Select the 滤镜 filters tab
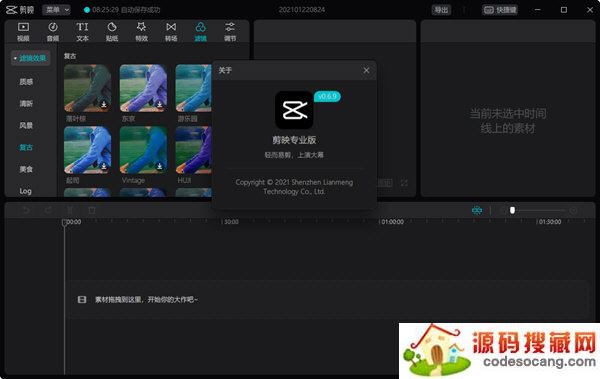 pos(201,32)
